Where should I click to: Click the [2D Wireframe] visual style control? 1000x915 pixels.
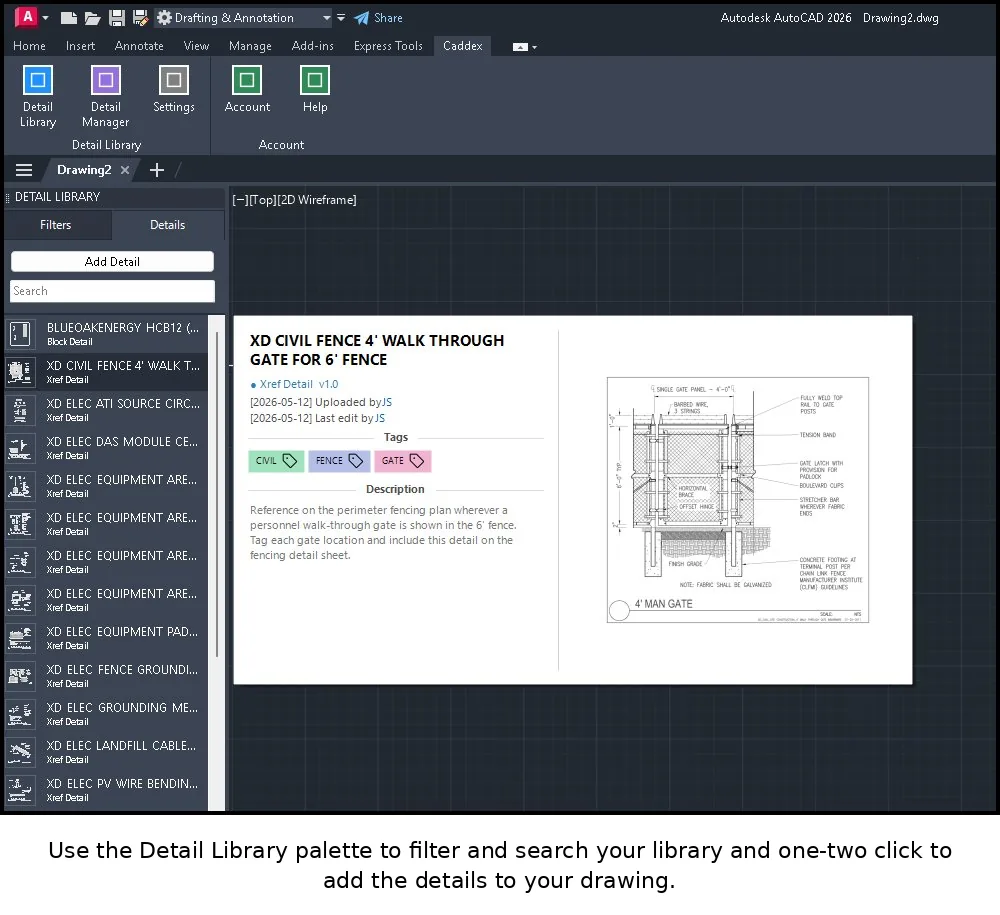pos(317,200)
